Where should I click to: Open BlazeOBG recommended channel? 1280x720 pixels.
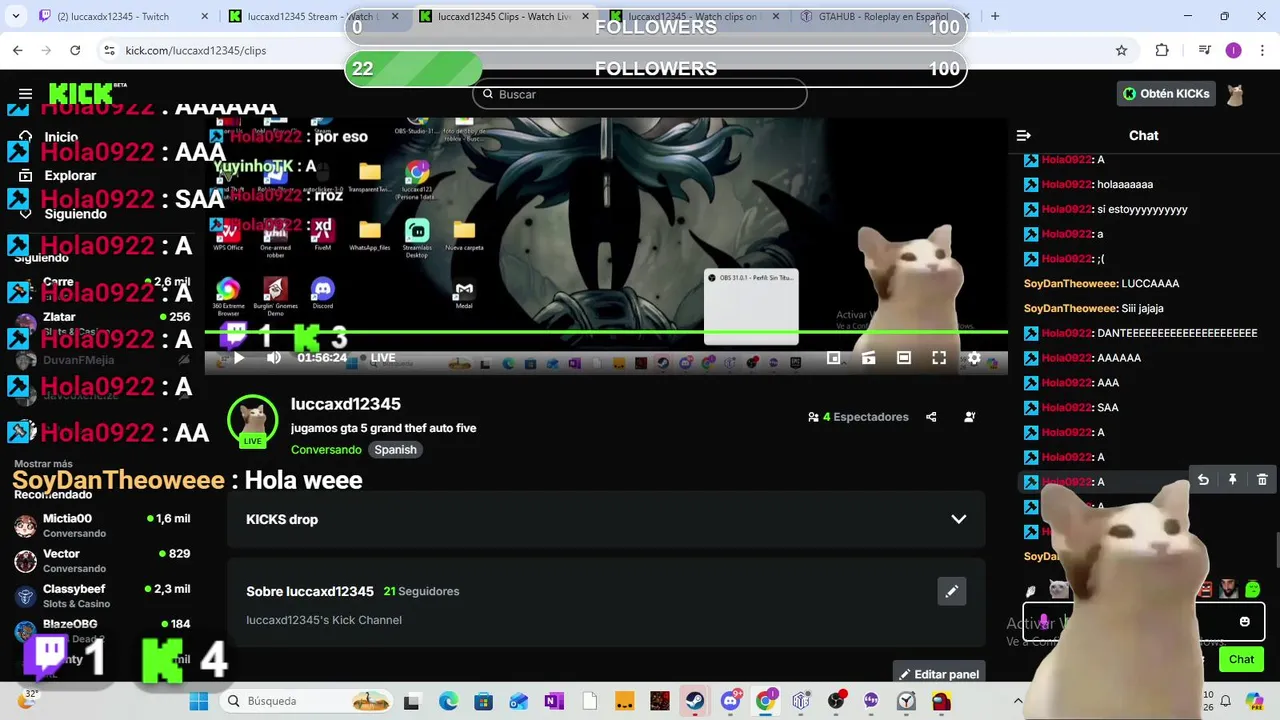pyautogui.click(x=102, y=629)
